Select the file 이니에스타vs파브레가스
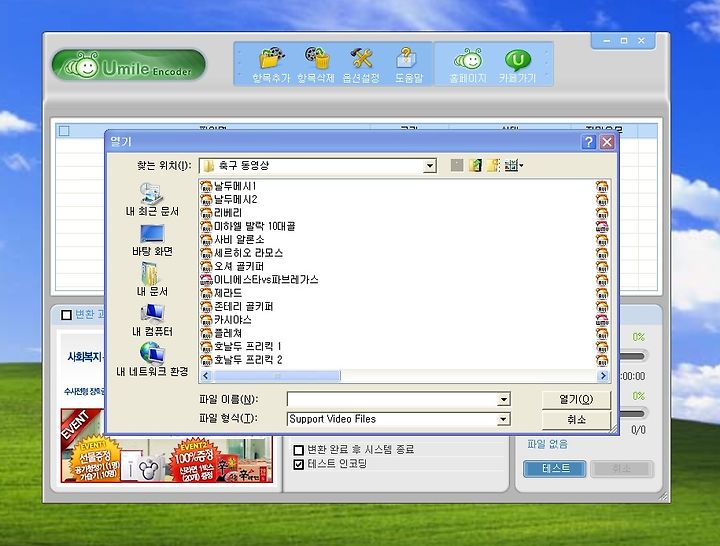Screen dimensions: 720x546 click(x=259, y=280)
